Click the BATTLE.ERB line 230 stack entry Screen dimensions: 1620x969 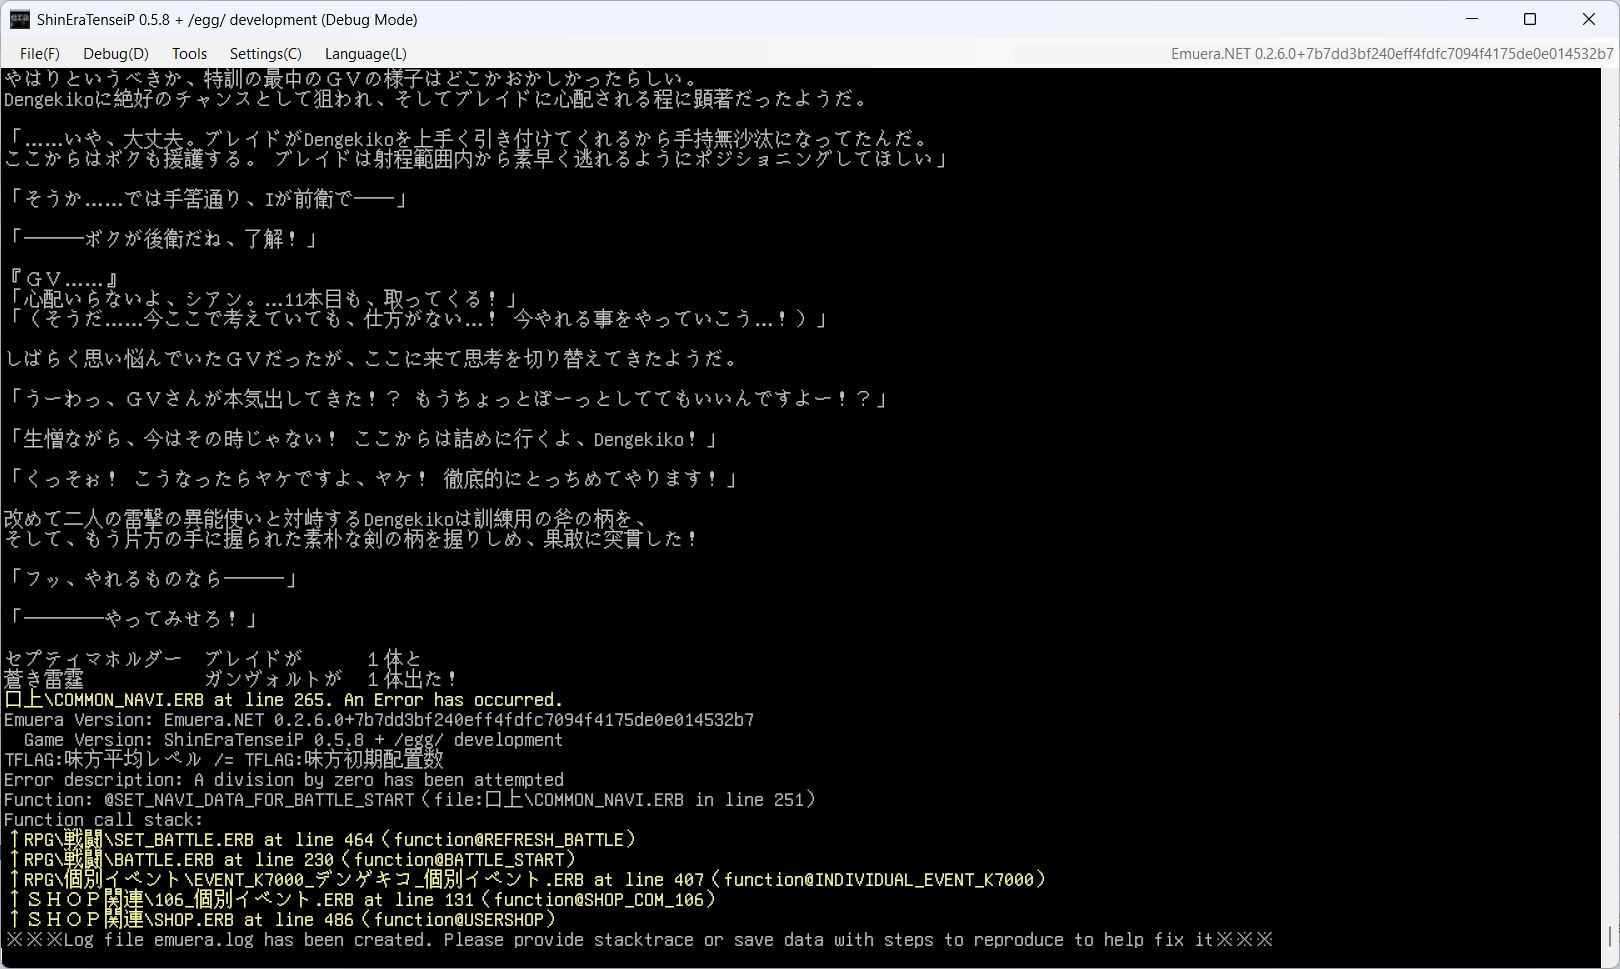(x=291, y=860)
